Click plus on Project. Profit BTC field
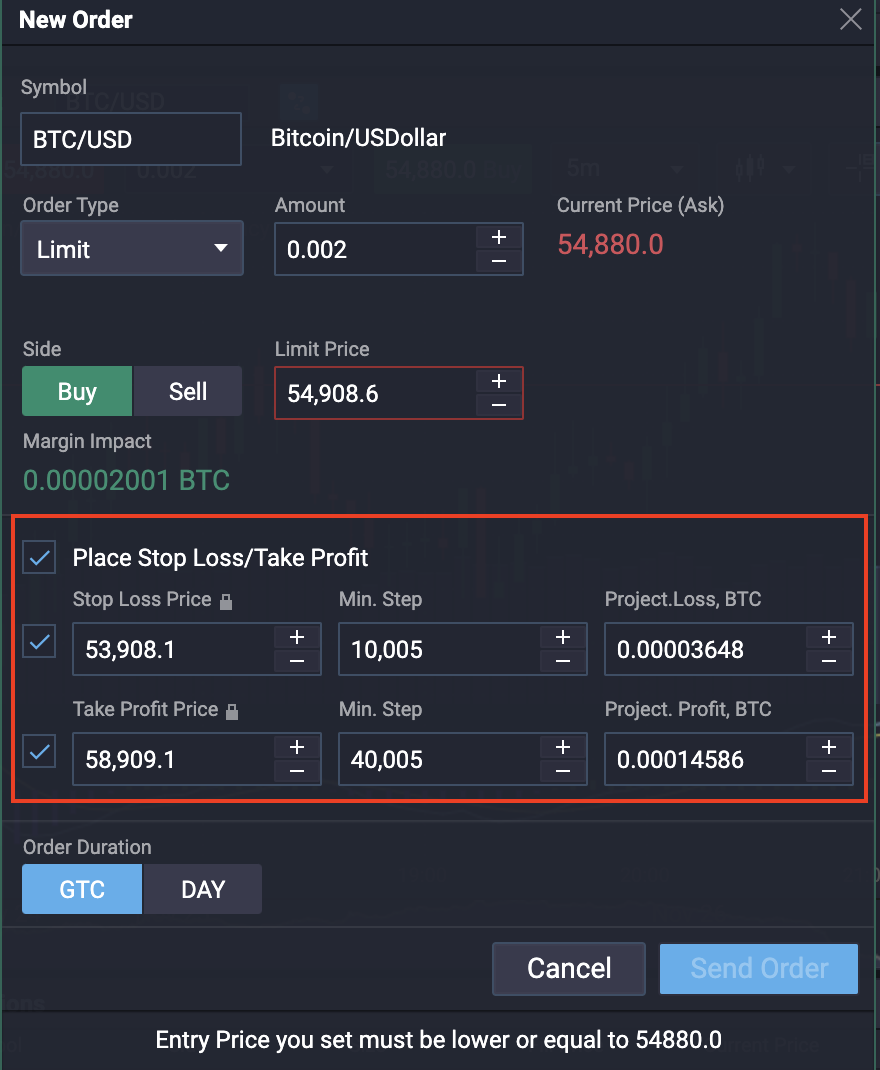Screen dimensions: 880x1070 828,747
